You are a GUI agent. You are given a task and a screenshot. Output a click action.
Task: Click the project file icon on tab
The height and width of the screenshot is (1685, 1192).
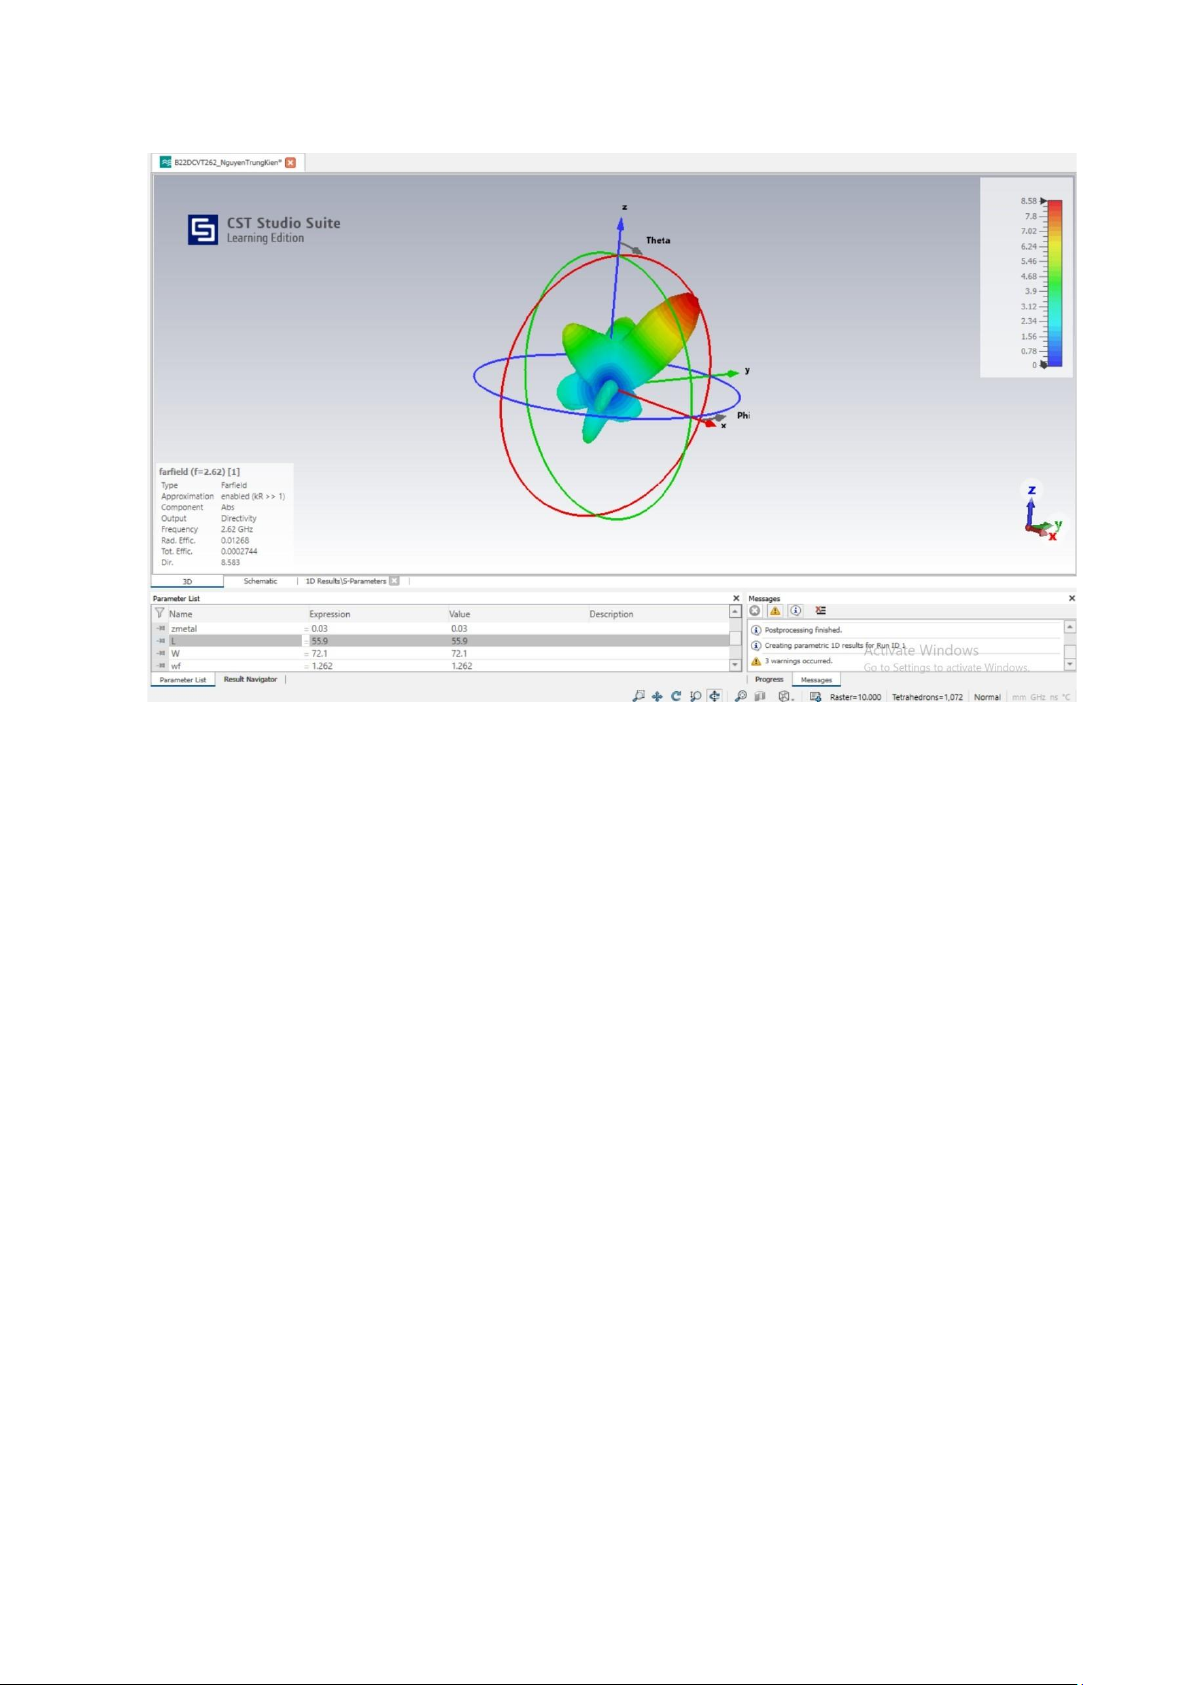166,162
